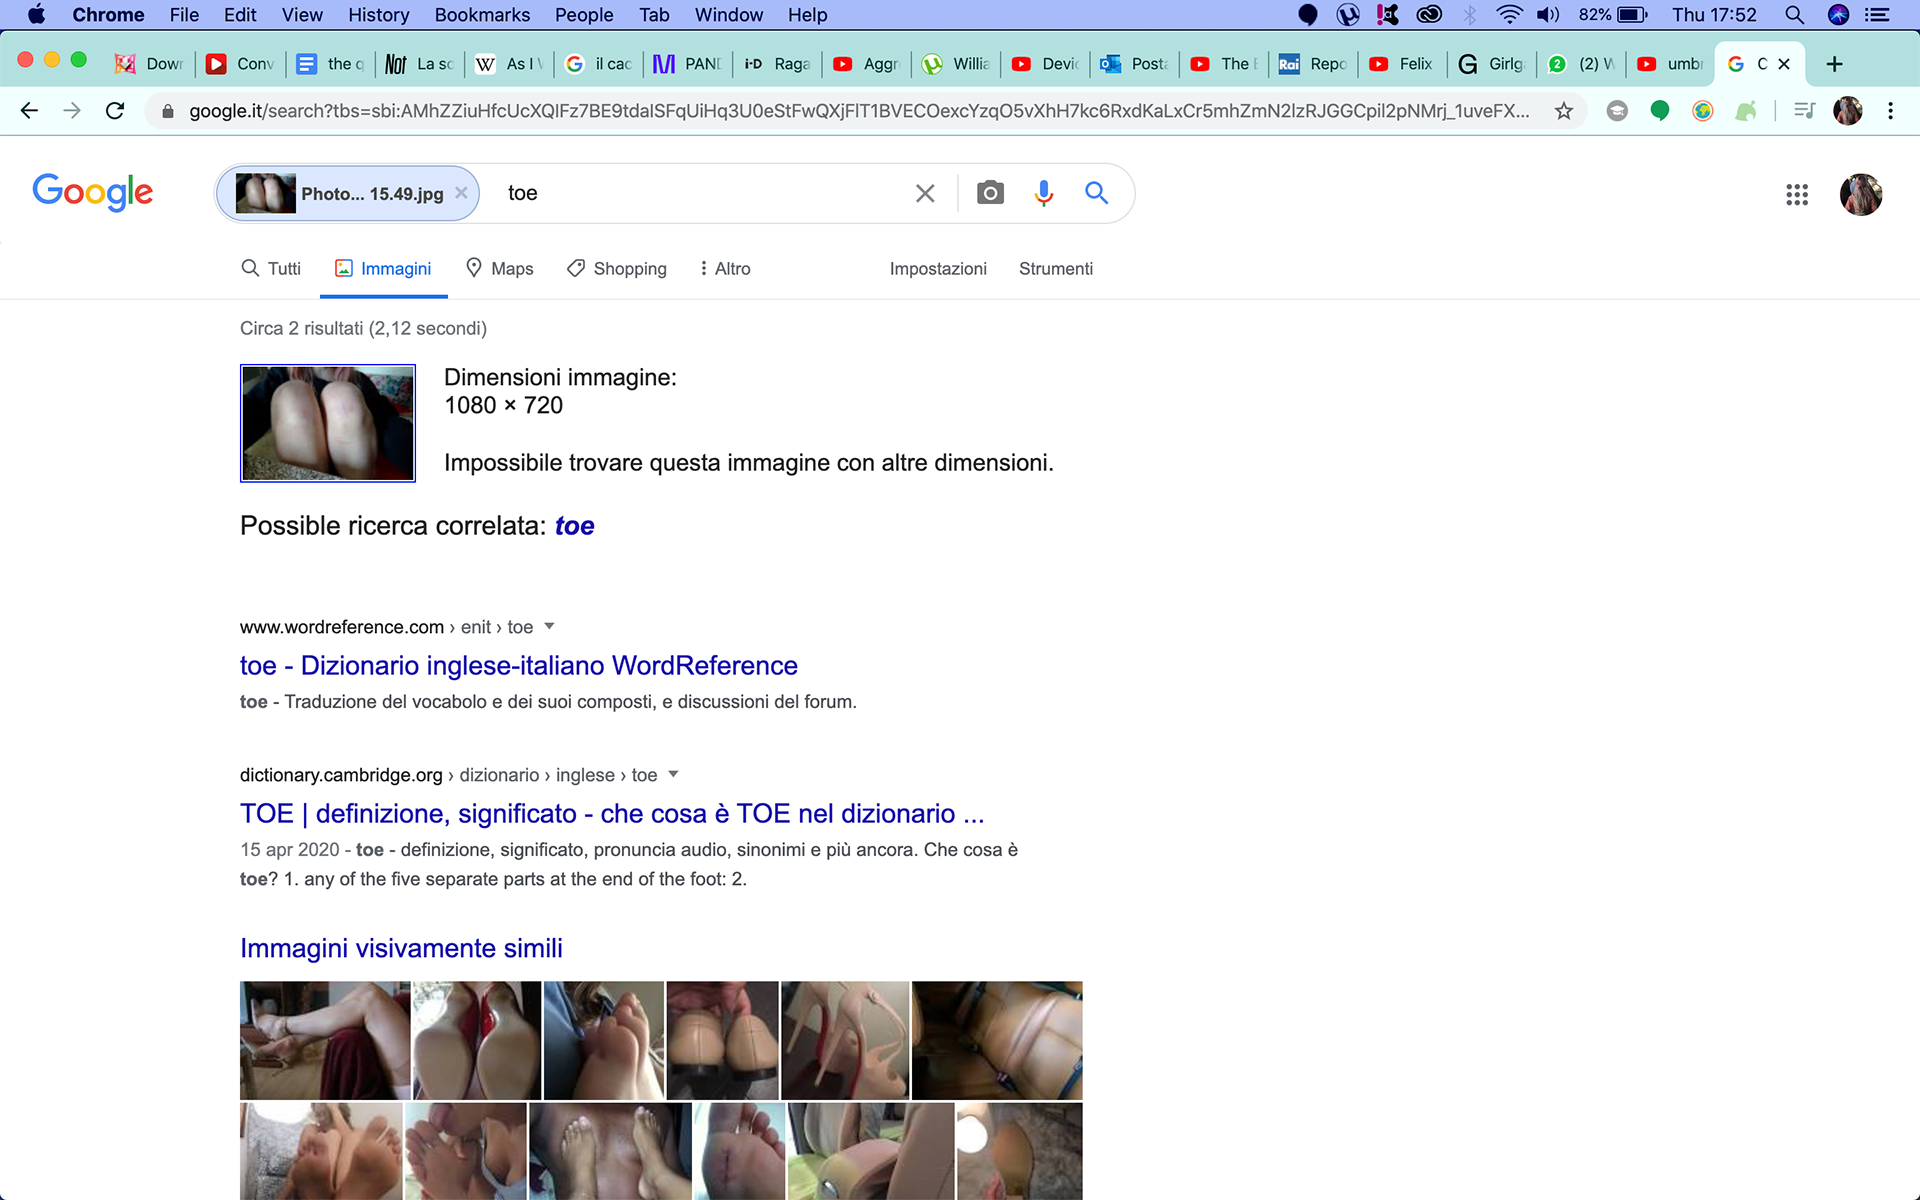
Task: Open the Google account avatar on the page
Action: 1861,194
